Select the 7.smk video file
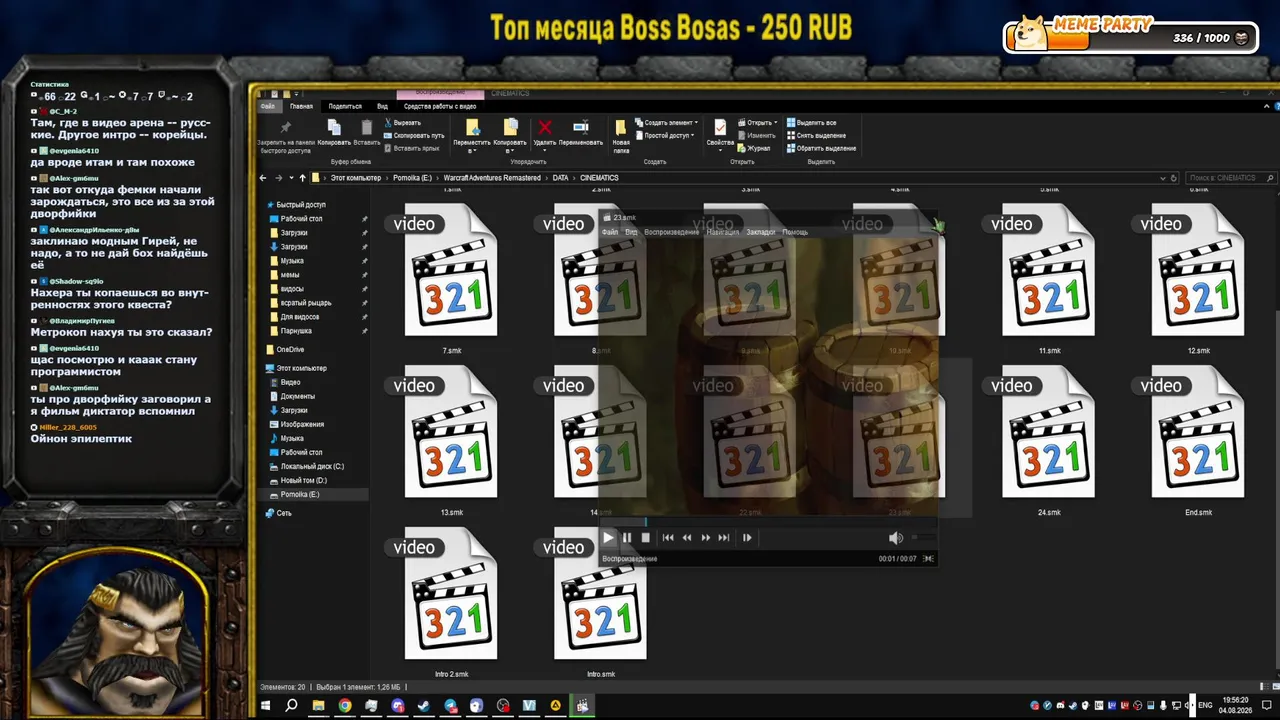The width and height of the screenshot is (1280, 720). [451, 278]
